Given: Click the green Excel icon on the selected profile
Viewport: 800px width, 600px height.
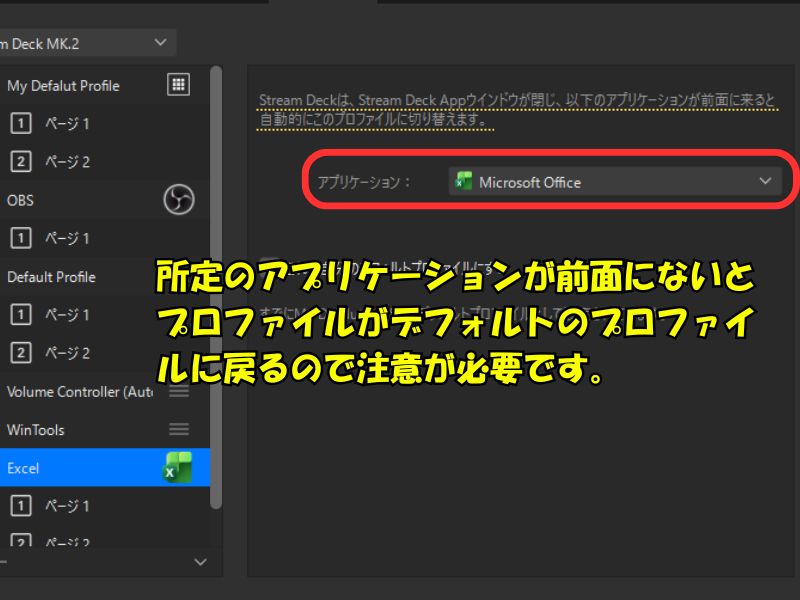Looking at the screenshot, I should point(177,468).
